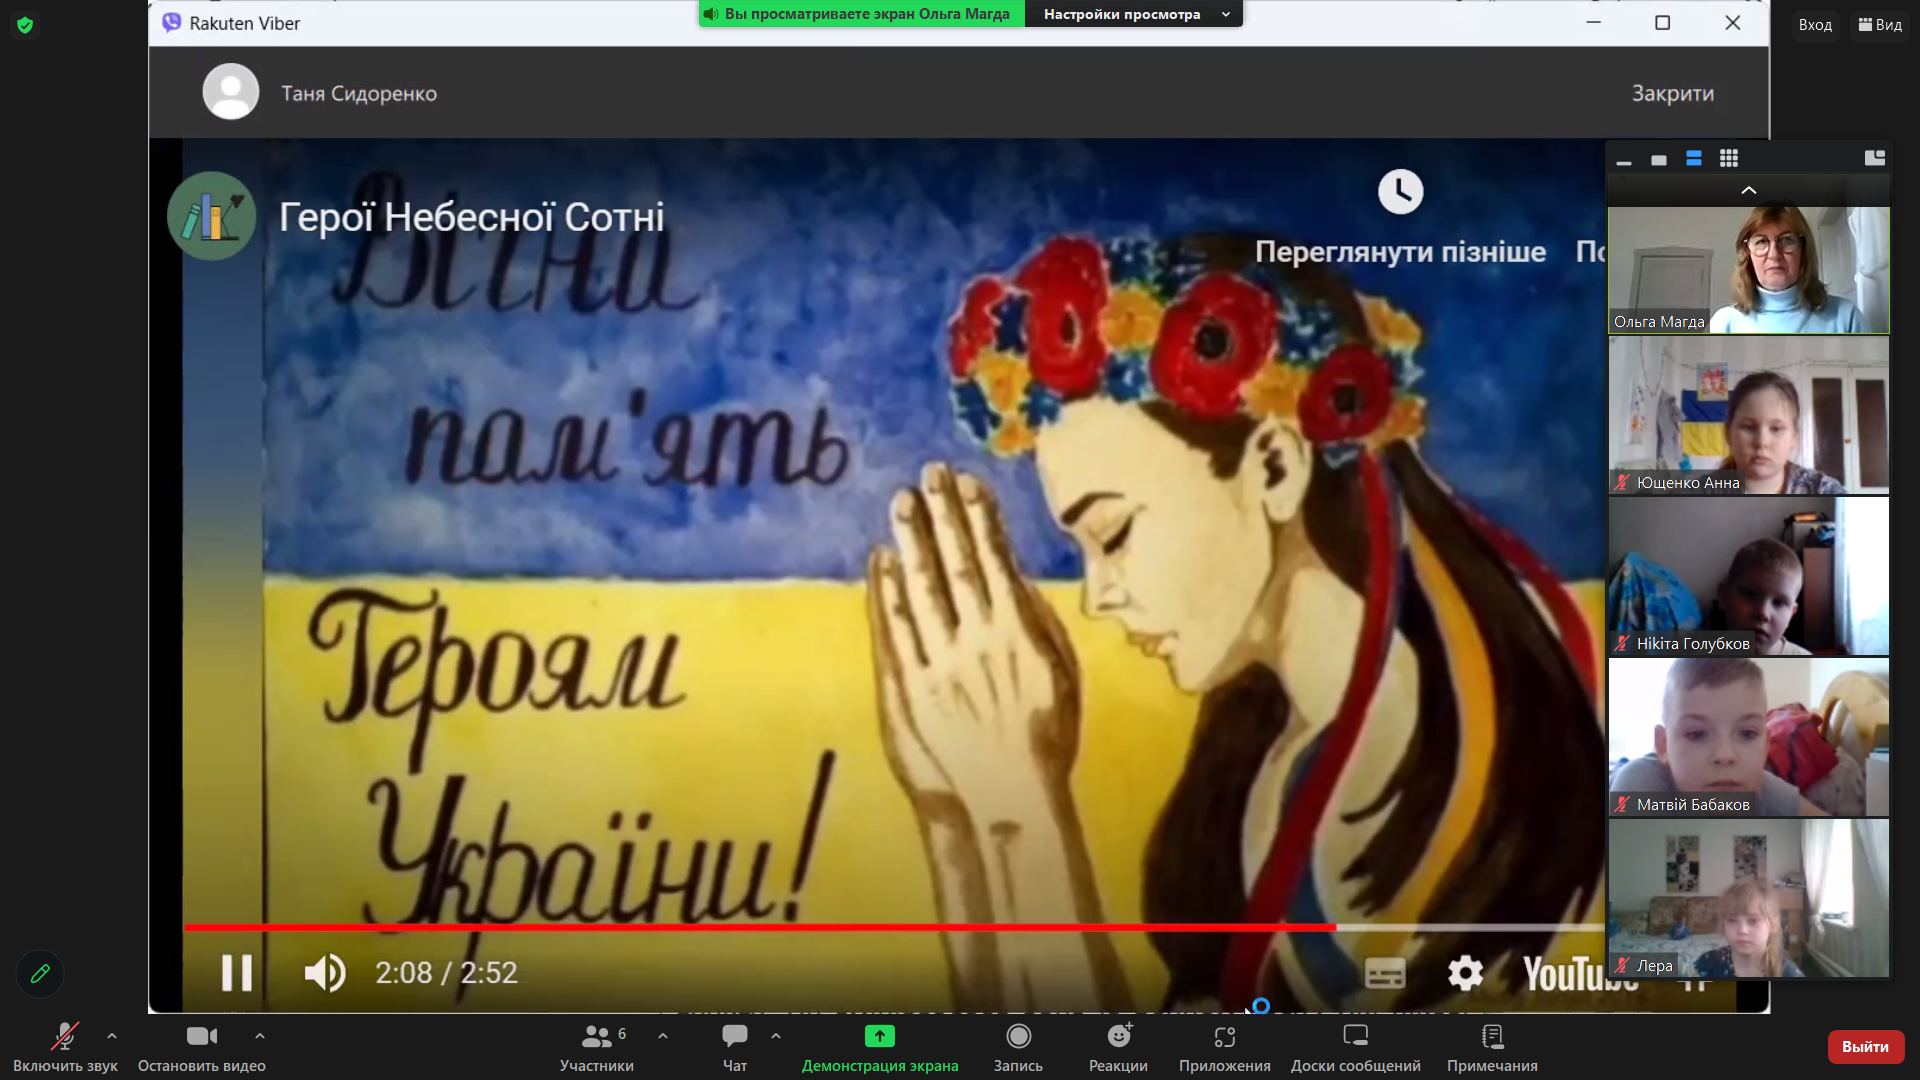Screen dimensions: 1920x1080
Task: Click the channel avatar in video header
Action: pos(212,216)
